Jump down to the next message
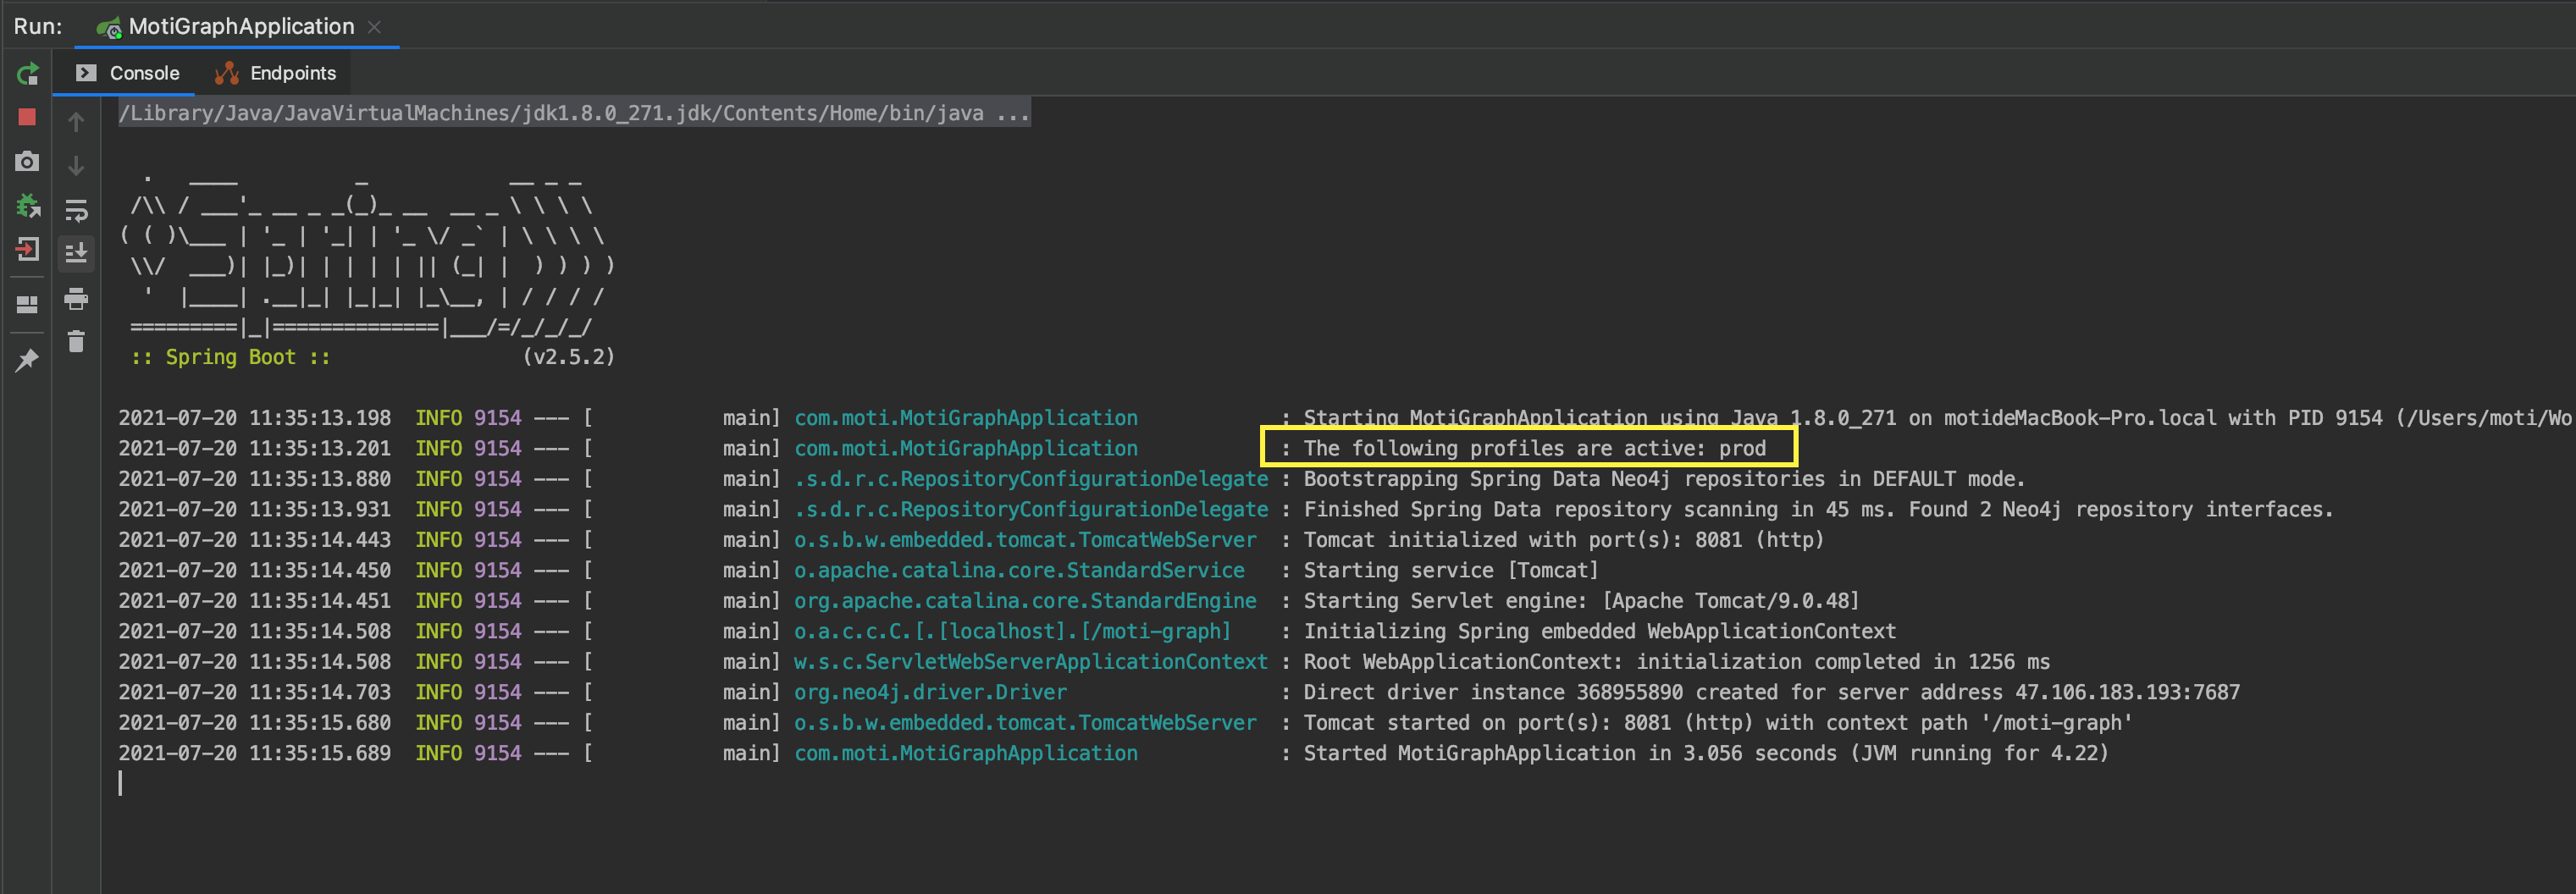Screen dimensions: 2576x894 [x=76, y=165]
